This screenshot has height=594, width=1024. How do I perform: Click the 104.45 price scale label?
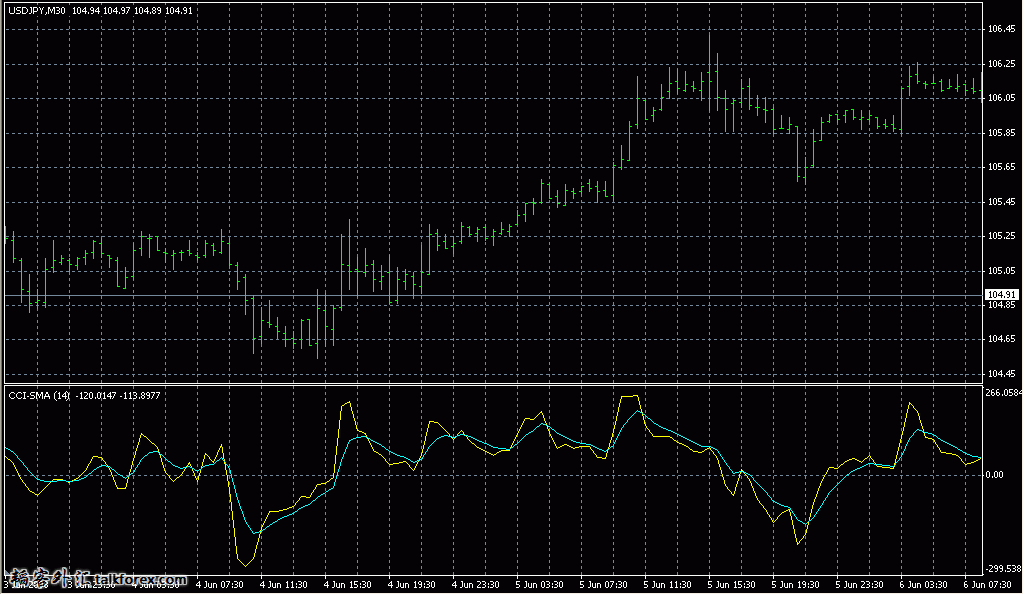pyautogui.click(x=1001, y=374)
